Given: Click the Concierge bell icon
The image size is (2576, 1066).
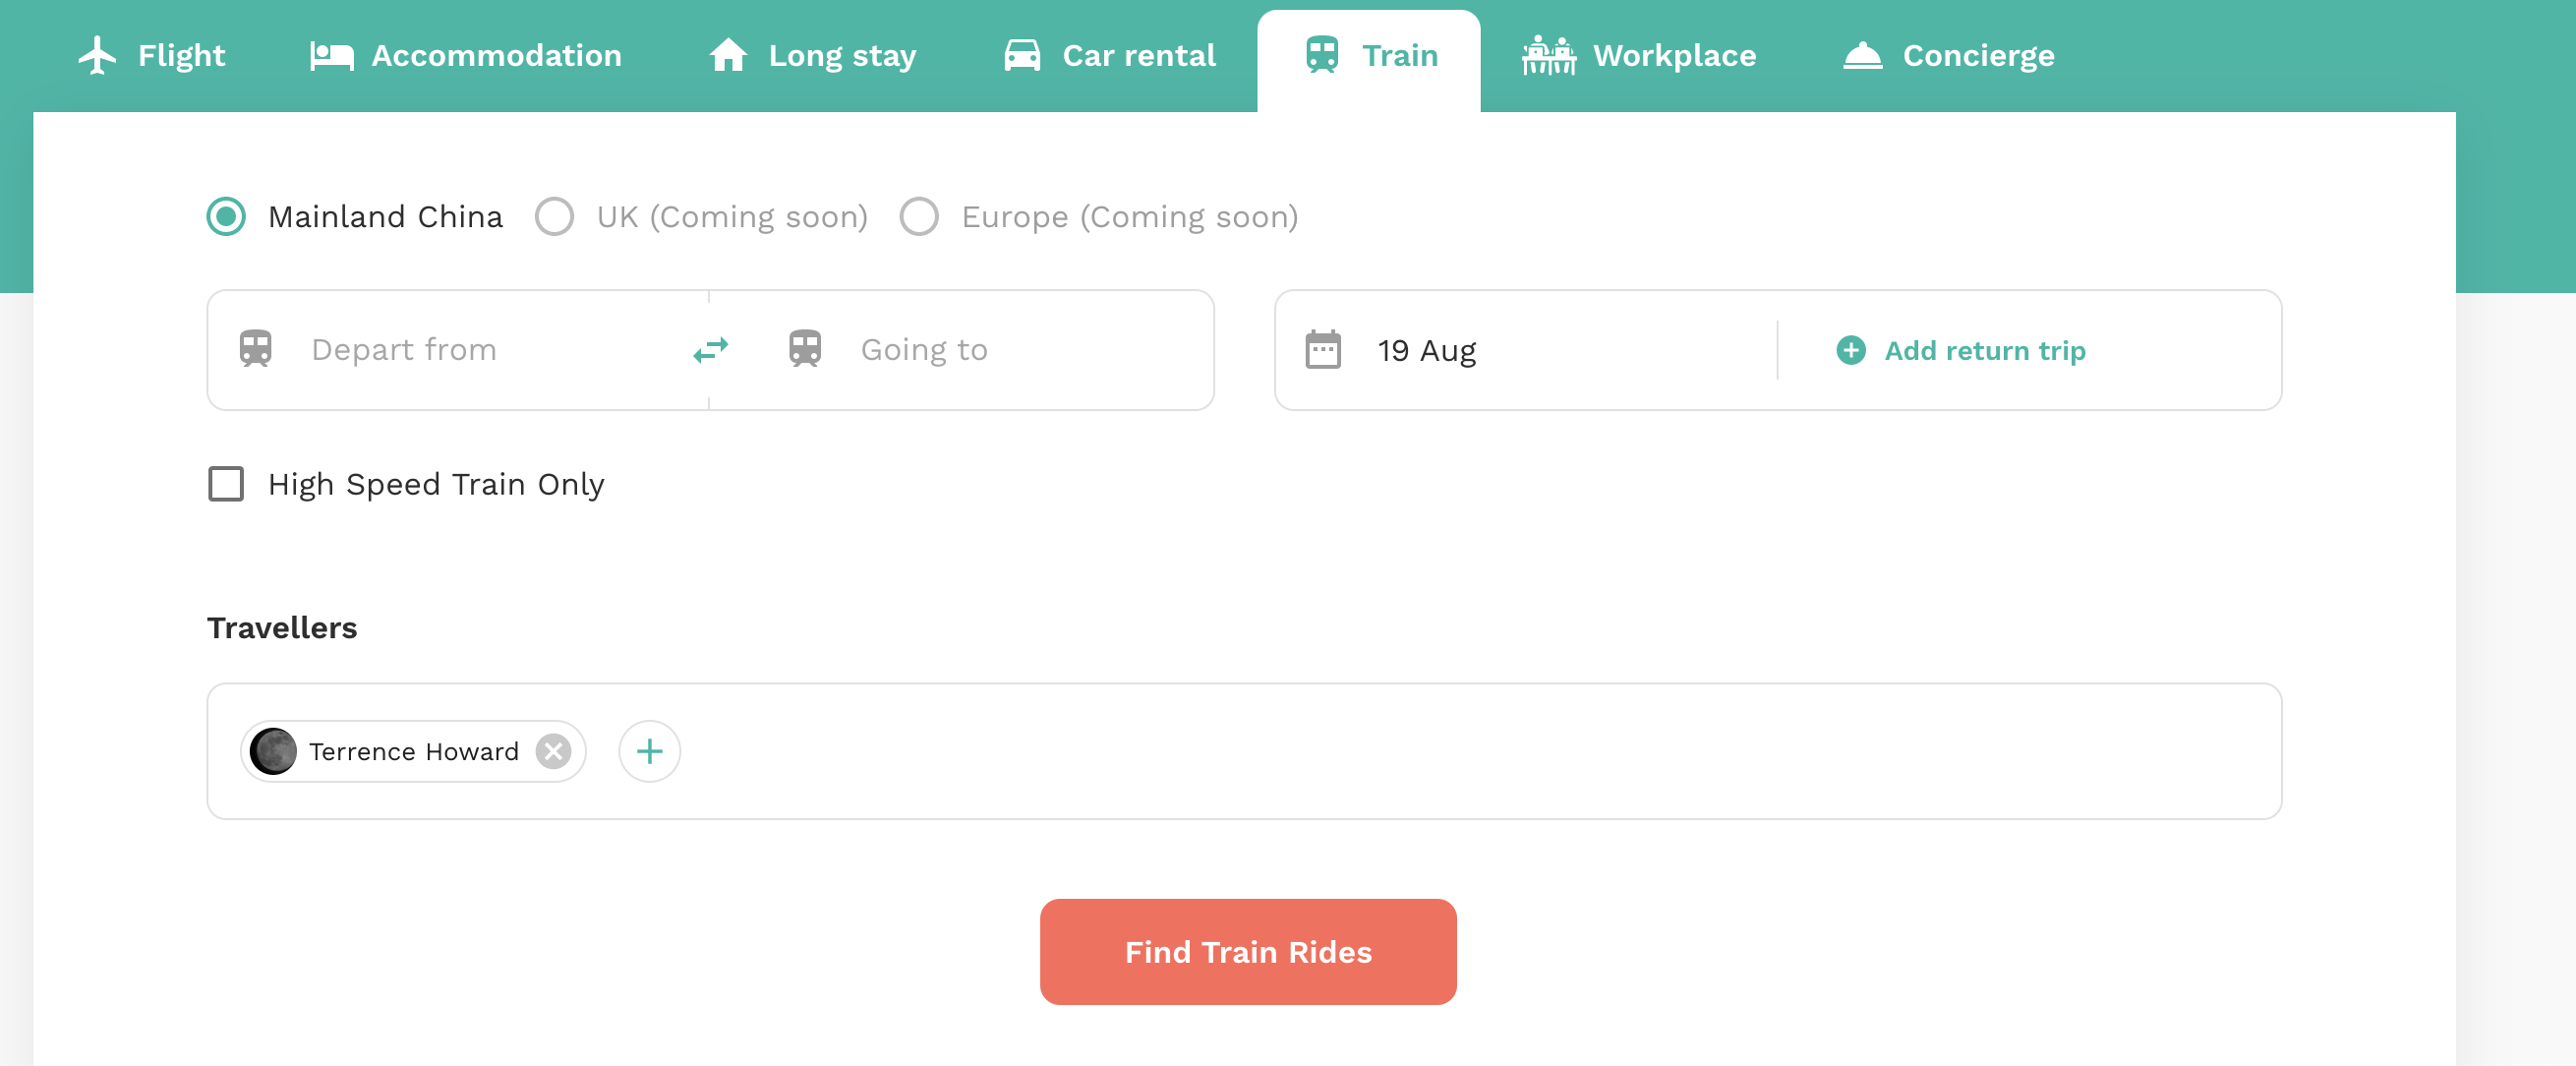Looking at the screenshot, I should tap(1862, 56).
